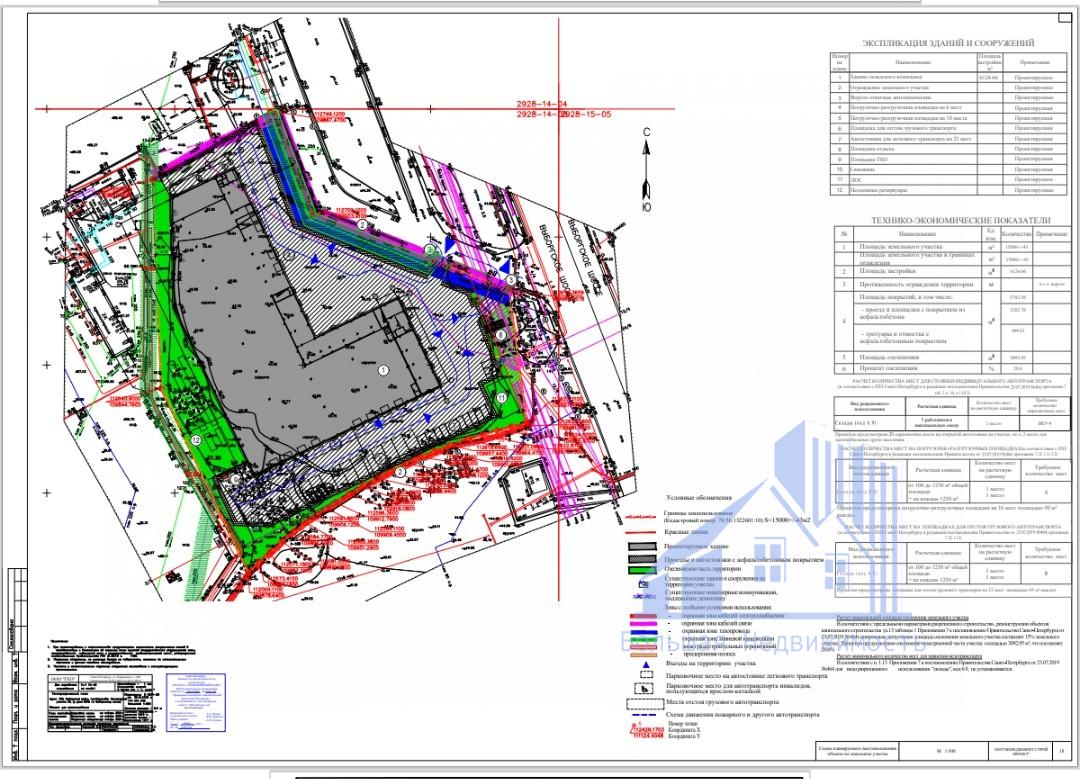Click the 'Номер точки' legend label
The height and width of the screenshot is (779, 1080).
tap(683, 723)
